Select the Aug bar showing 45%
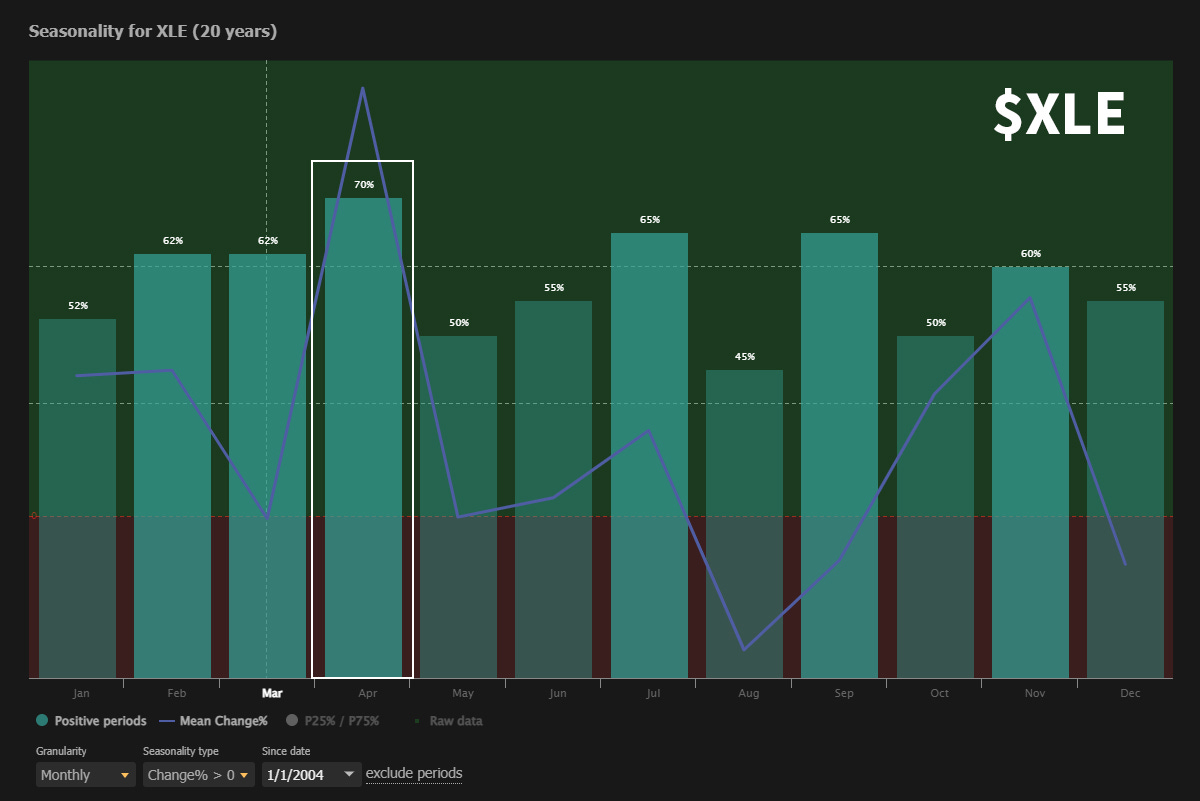Viewport: 1200px width, 801px height. [x=744, y=524]
